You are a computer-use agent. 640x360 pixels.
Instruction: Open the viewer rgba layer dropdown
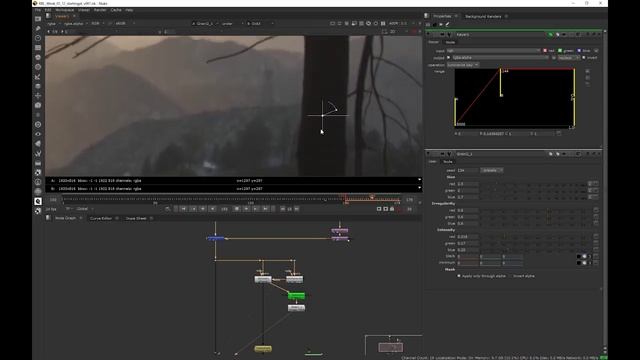[x=53, y=23]
